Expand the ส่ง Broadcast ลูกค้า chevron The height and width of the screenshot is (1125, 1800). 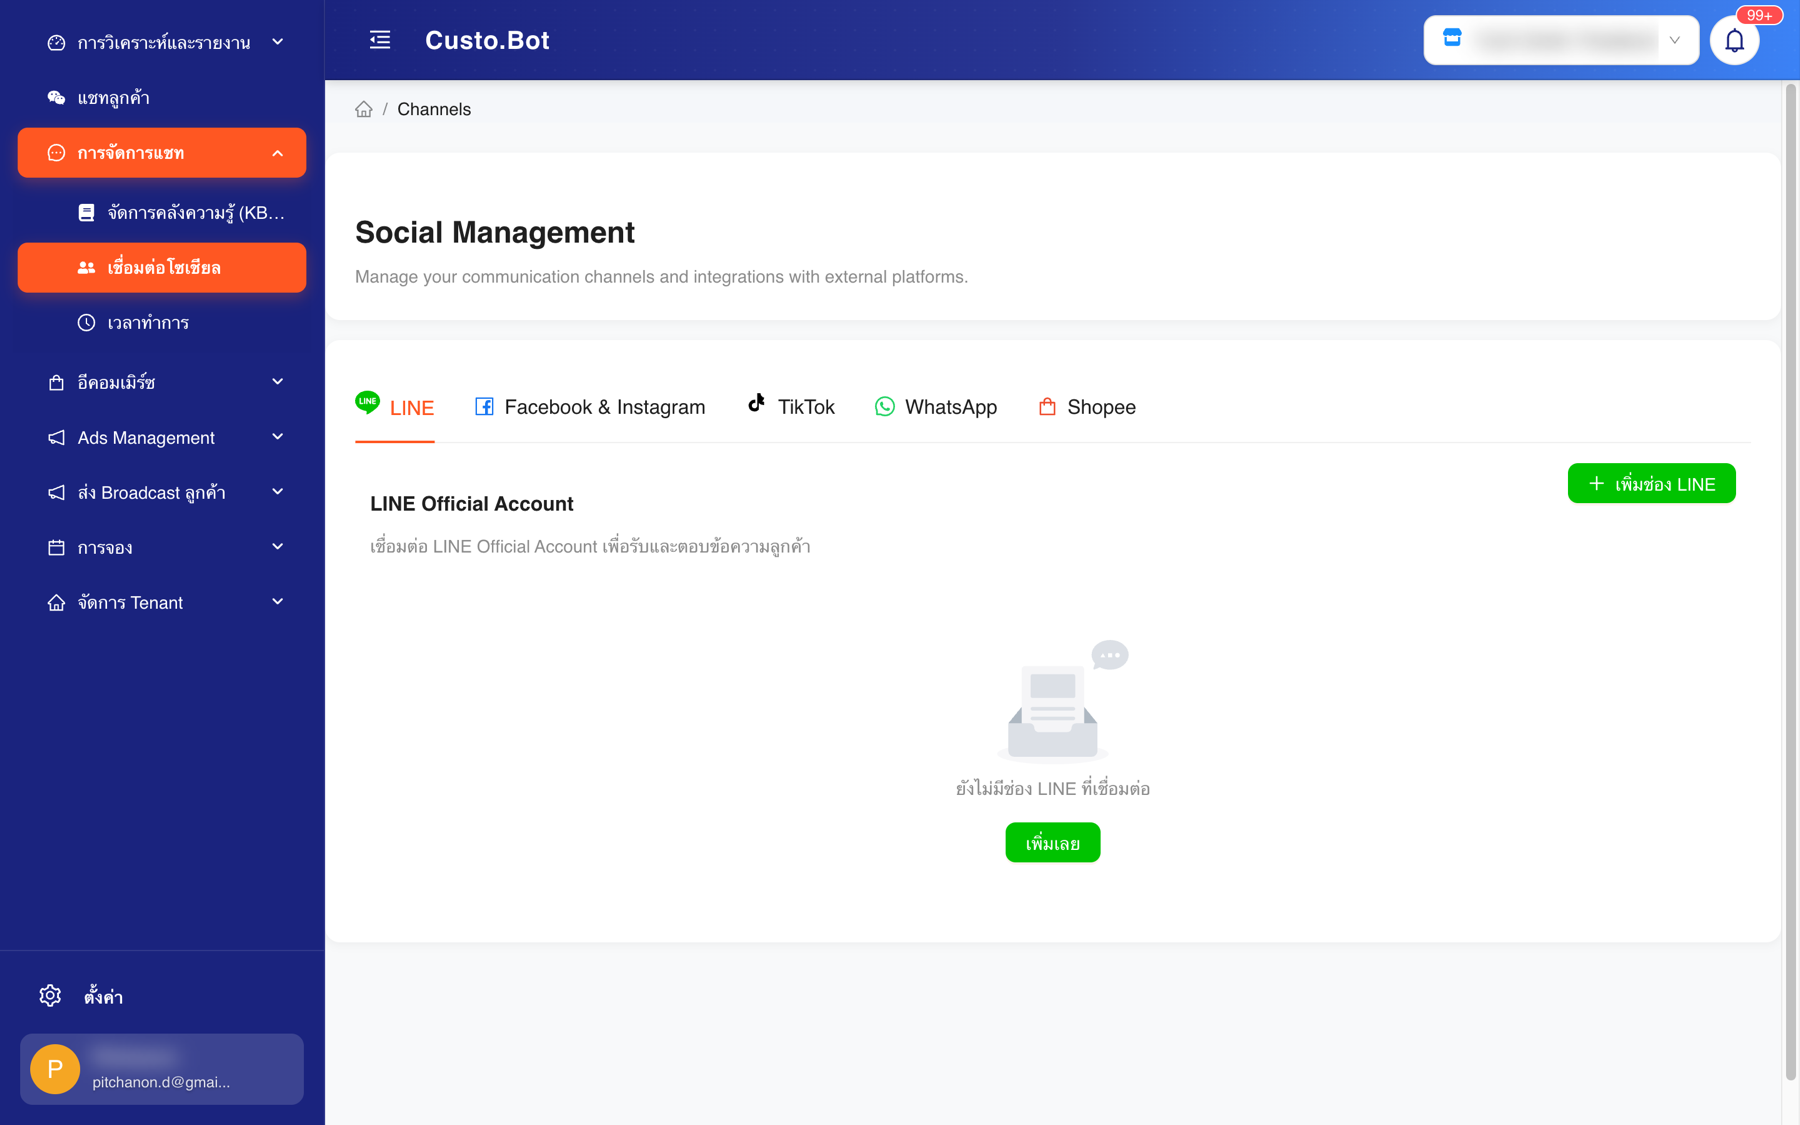click(278, 493)
